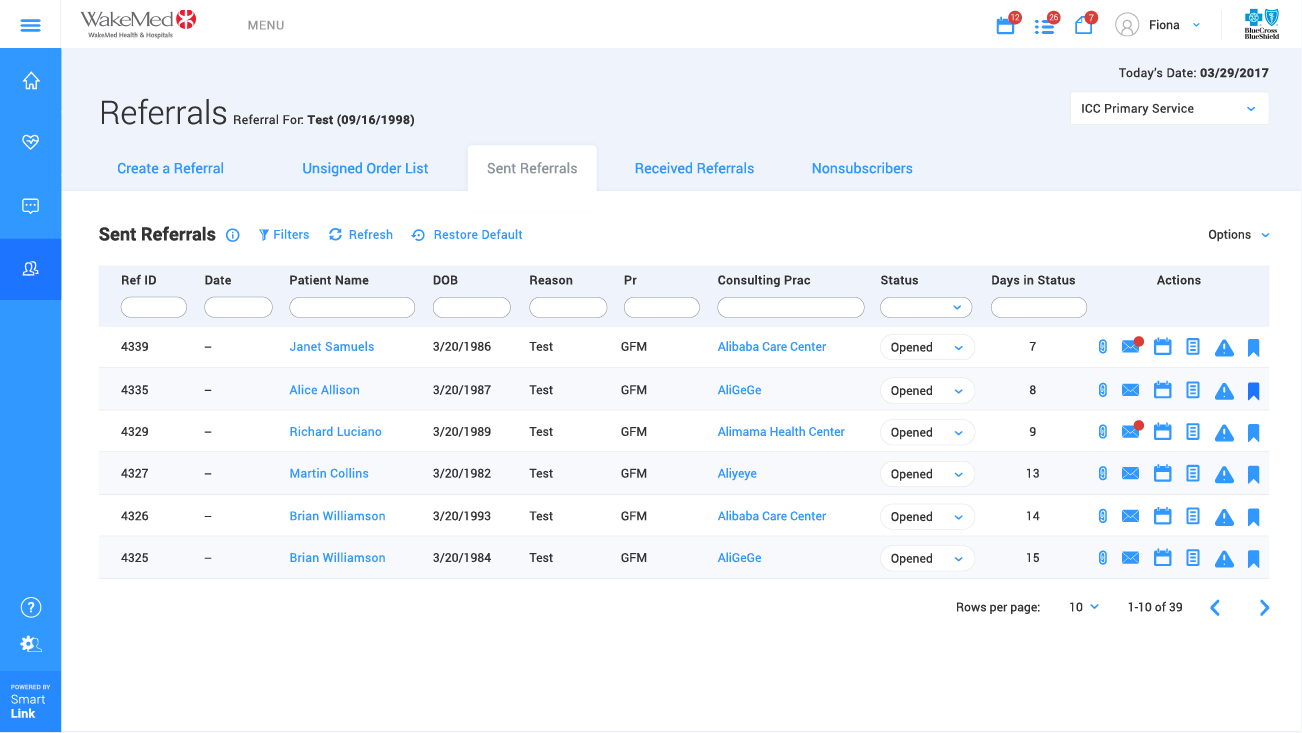Click the Patient Name filter field

pos(352,308)
